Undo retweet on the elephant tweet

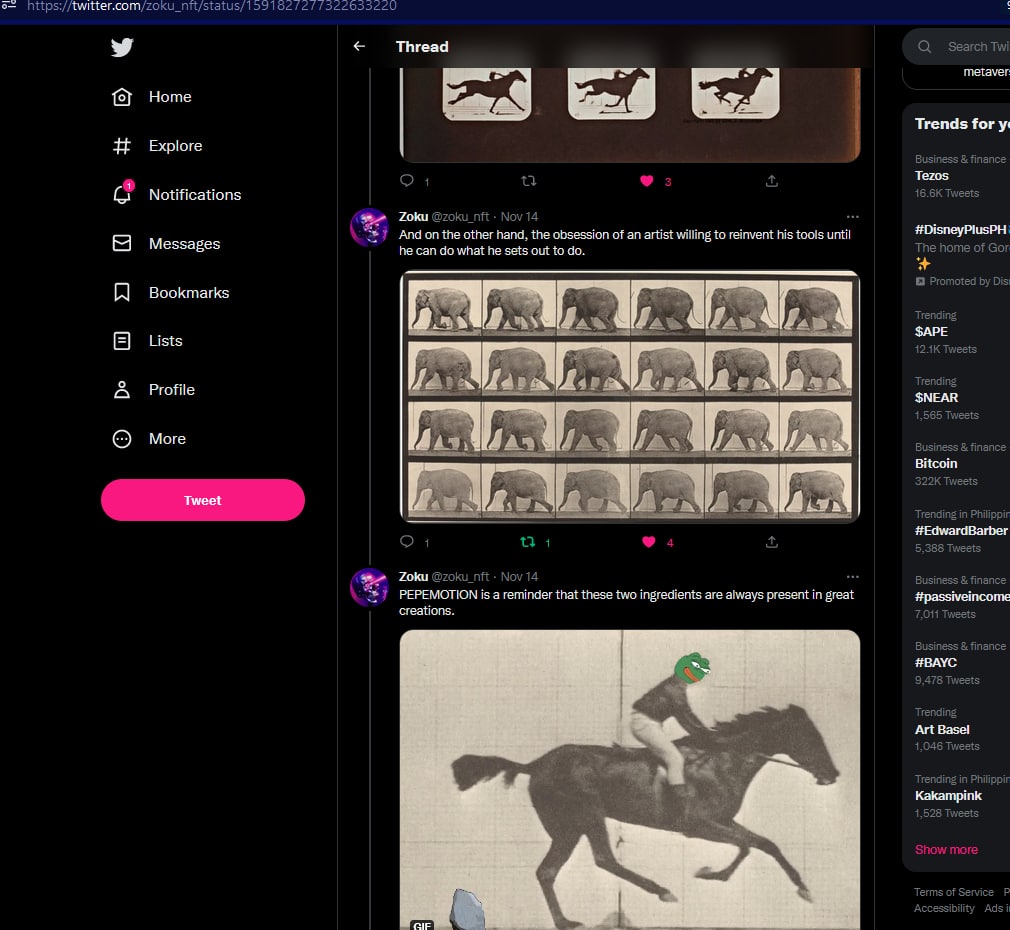[x=528, y=542]
